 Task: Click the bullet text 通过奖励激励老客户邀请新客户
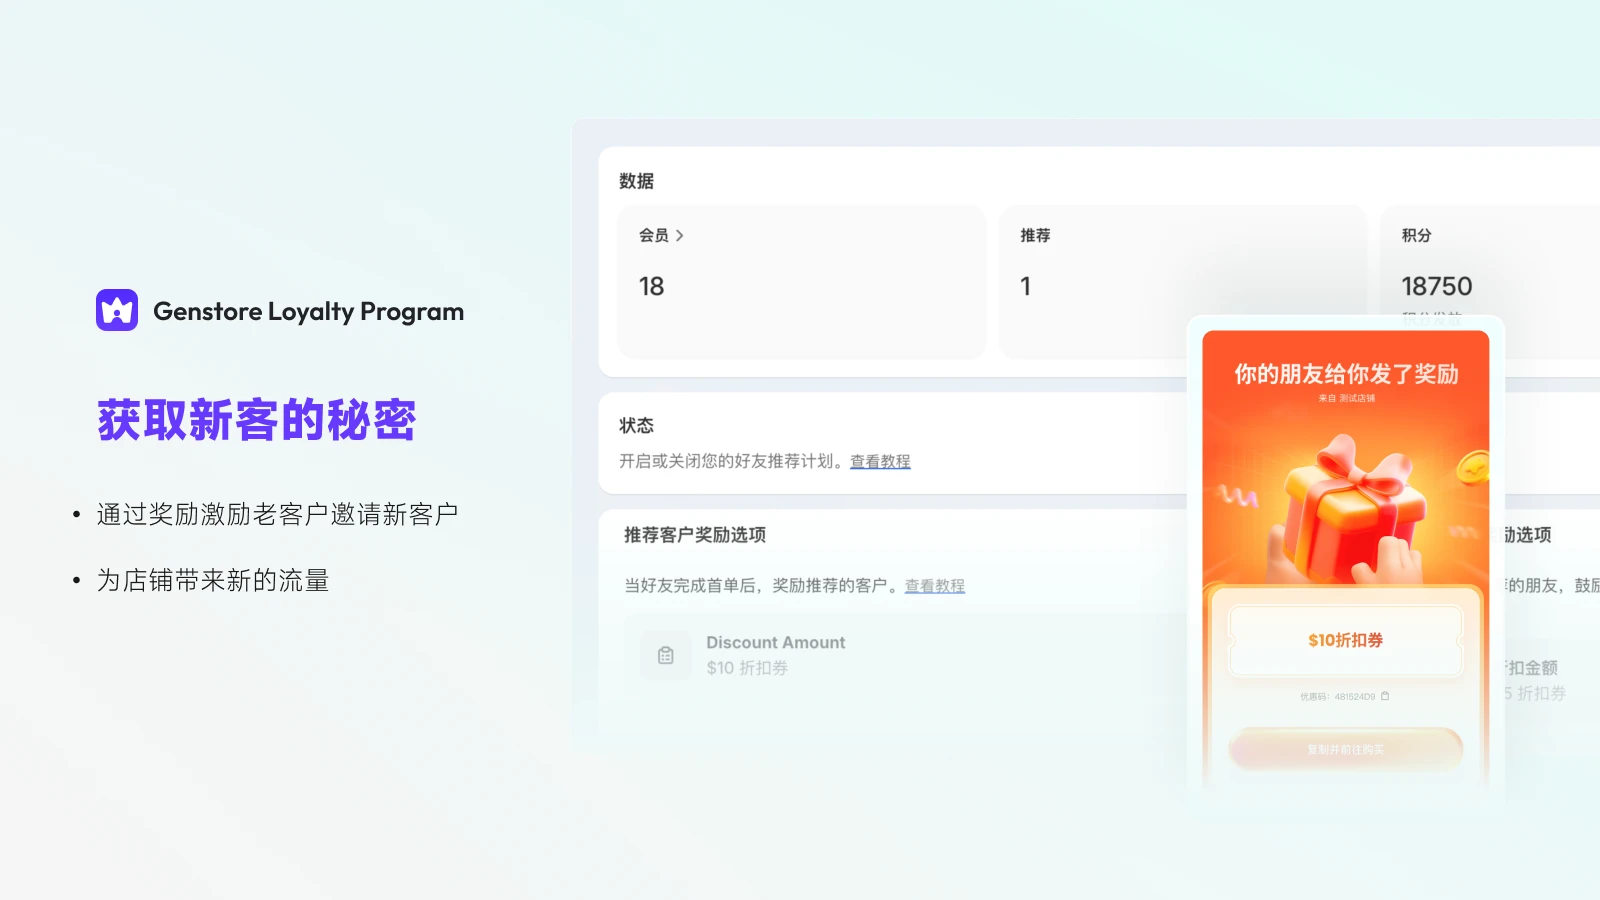278,514
